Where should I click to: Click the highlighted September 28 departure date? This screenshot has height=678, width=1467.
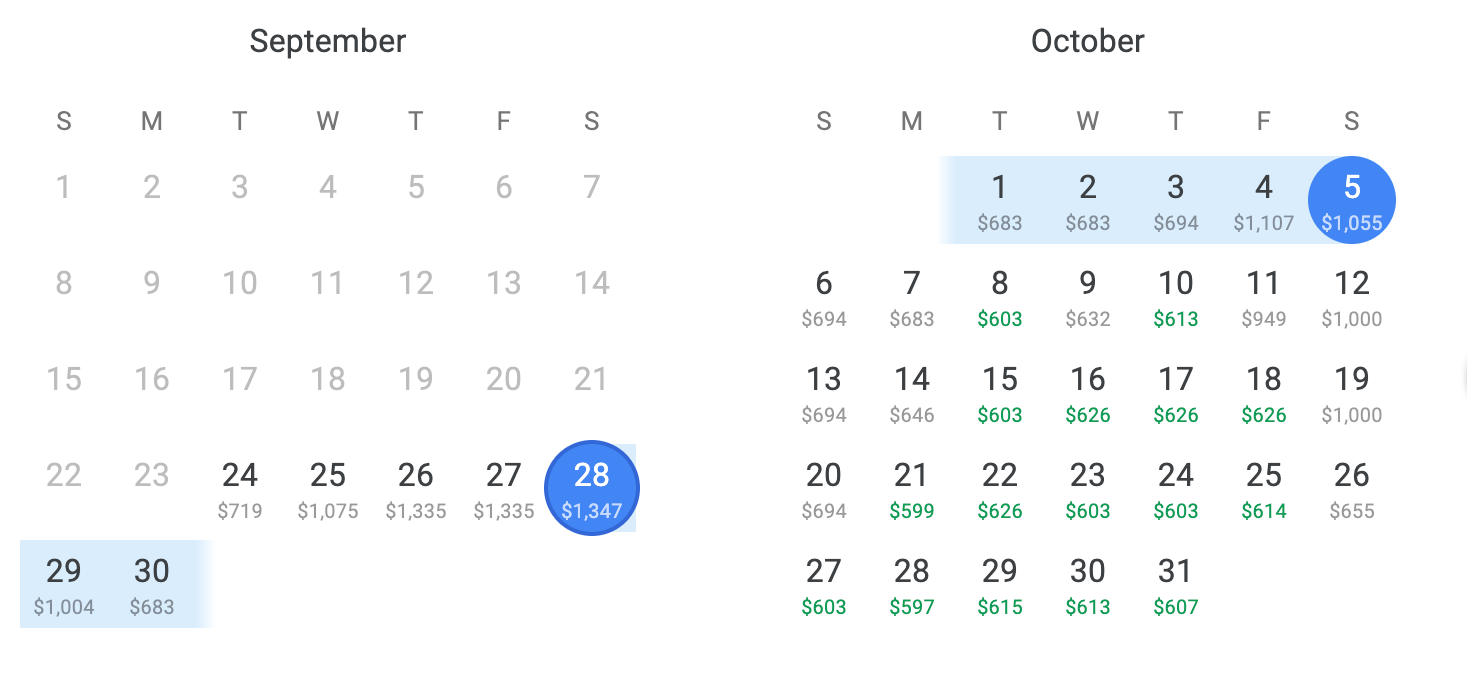pos(592,489)
